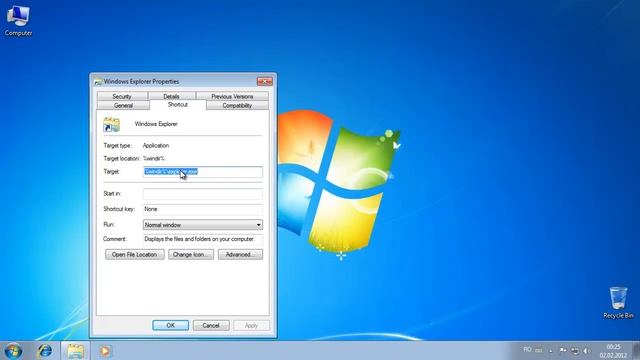Switch to the Details tab

click(171, 96)
